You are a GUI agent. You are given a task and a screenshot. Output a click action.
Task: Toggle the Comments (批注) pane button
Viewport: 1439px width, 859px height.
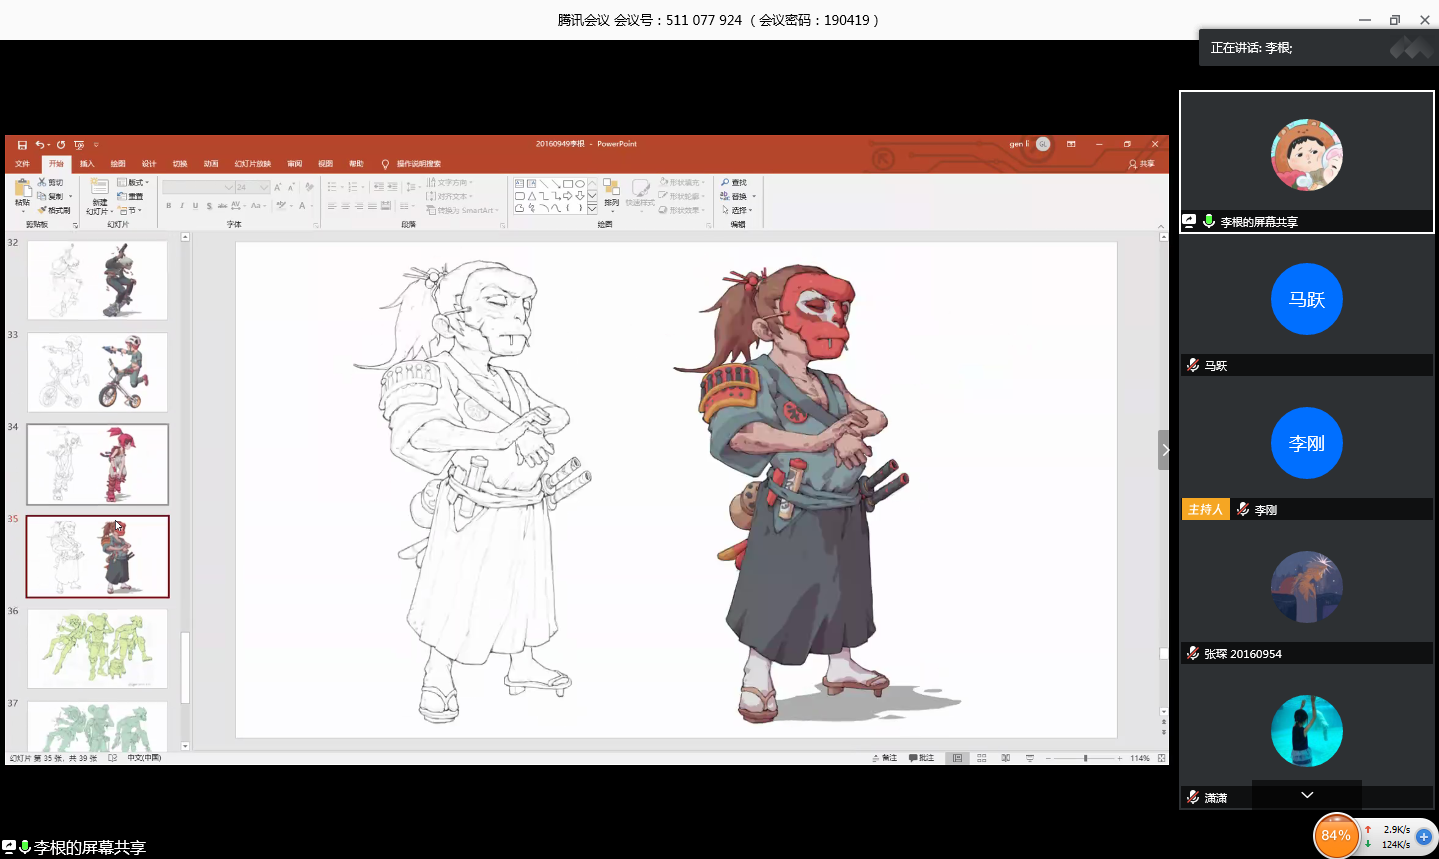tap(921, 758)
